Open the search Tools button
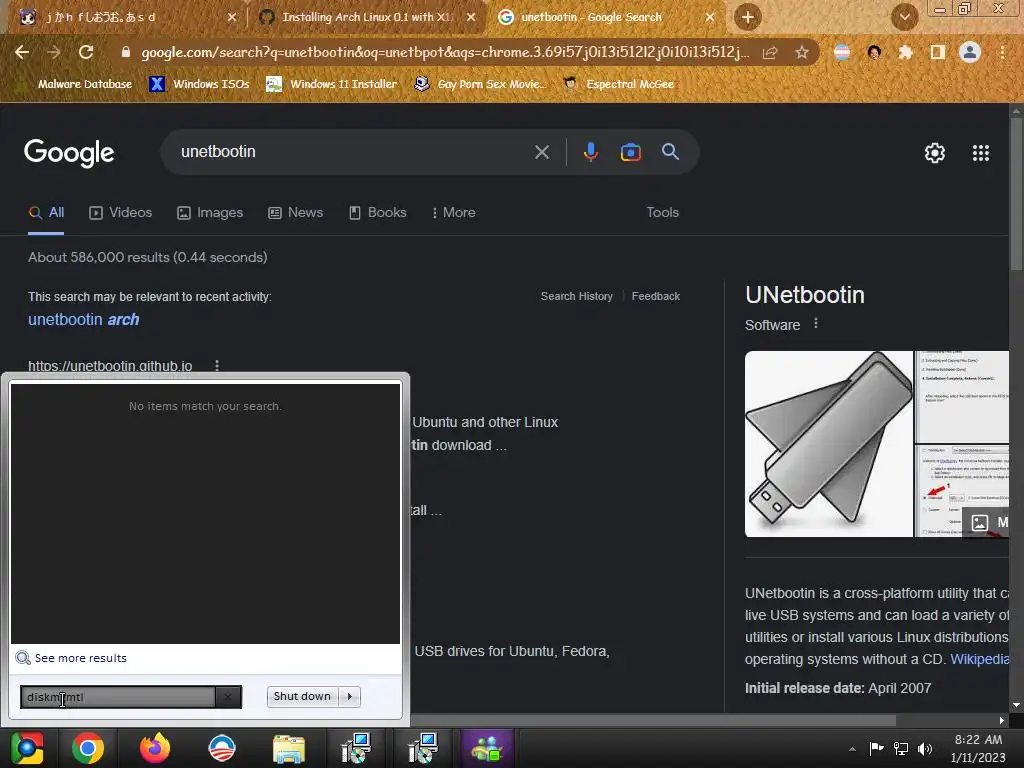Screen dimensions: 1024x768 [x=662, y=213]
